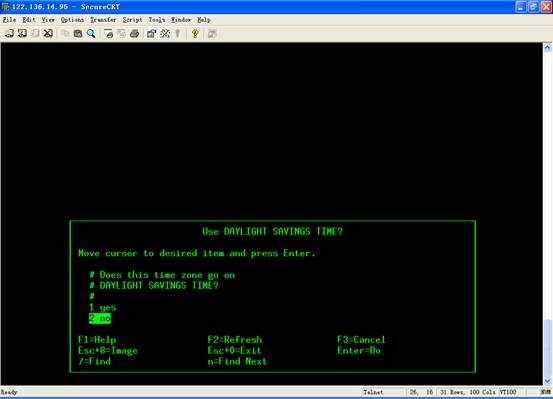Screen dimensions: 553x399
Task: Click the 'F2=Refresh' text in terminal
Action: coord(235,340)
